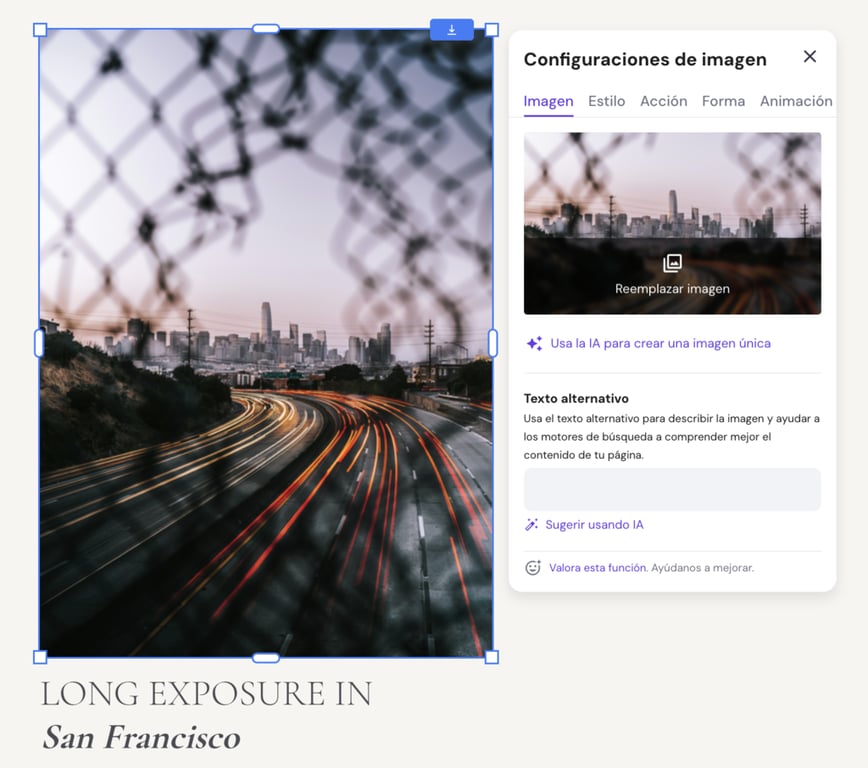Click the bottom-center resize handle of the image
This screenshot has height=768, width=868.
(265, 657)
